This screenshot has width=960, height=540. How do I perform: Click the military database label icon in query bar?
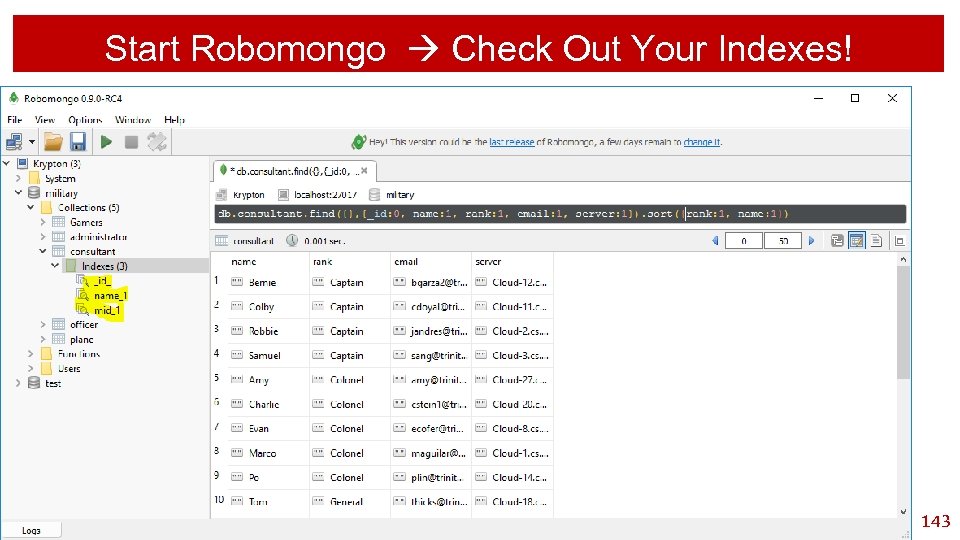(x=374, y=195)
